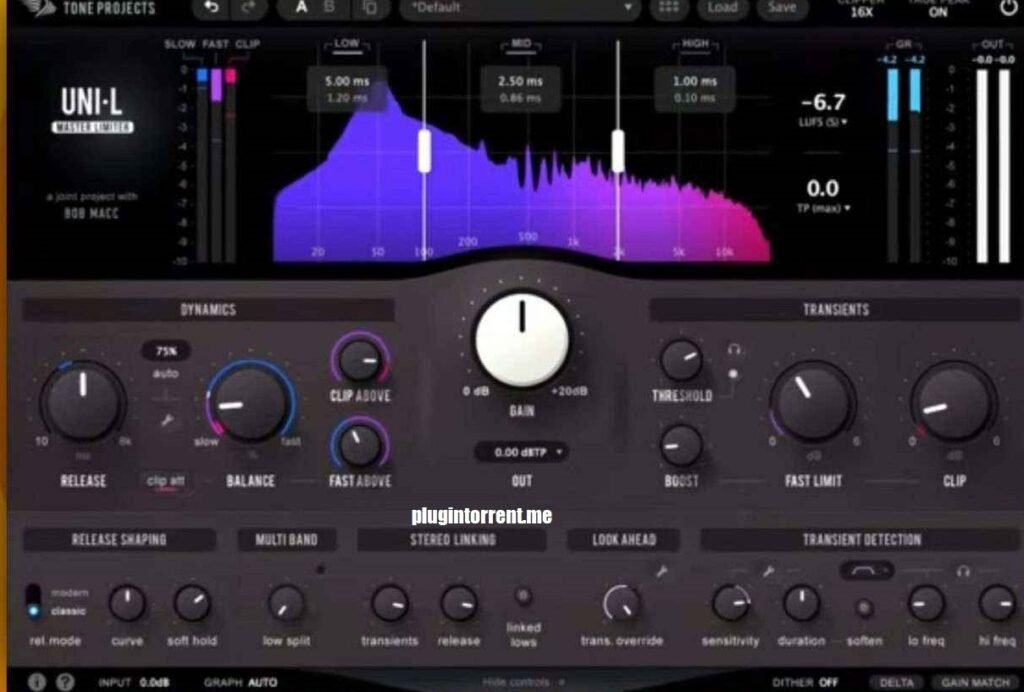The image size is (1024, 692).
Task: Click the CLIP ABOVE knob
Action: [360, 360]
